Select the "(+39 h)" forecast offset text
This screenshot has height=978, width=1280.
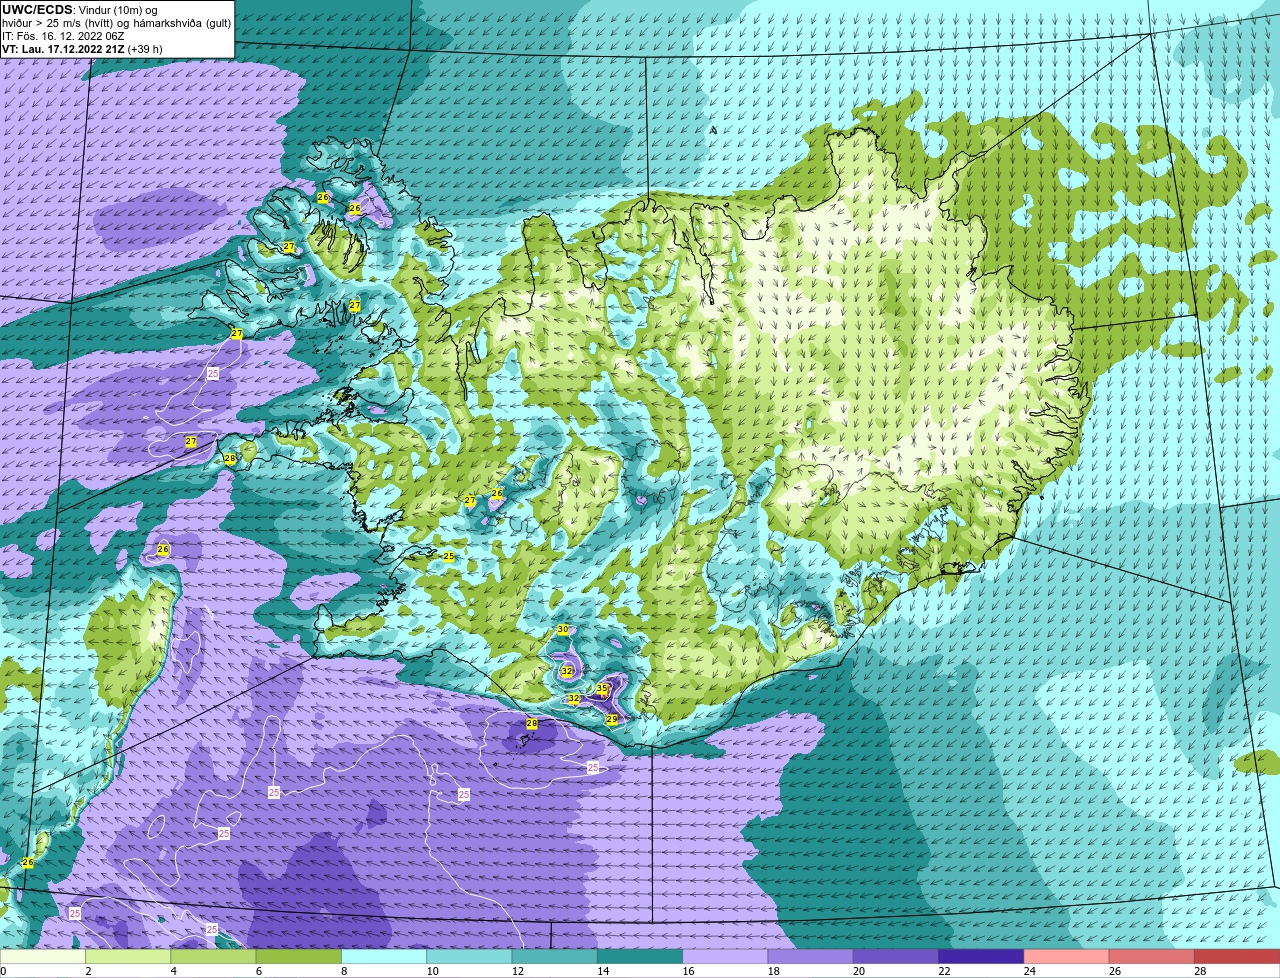coord(144,49)
